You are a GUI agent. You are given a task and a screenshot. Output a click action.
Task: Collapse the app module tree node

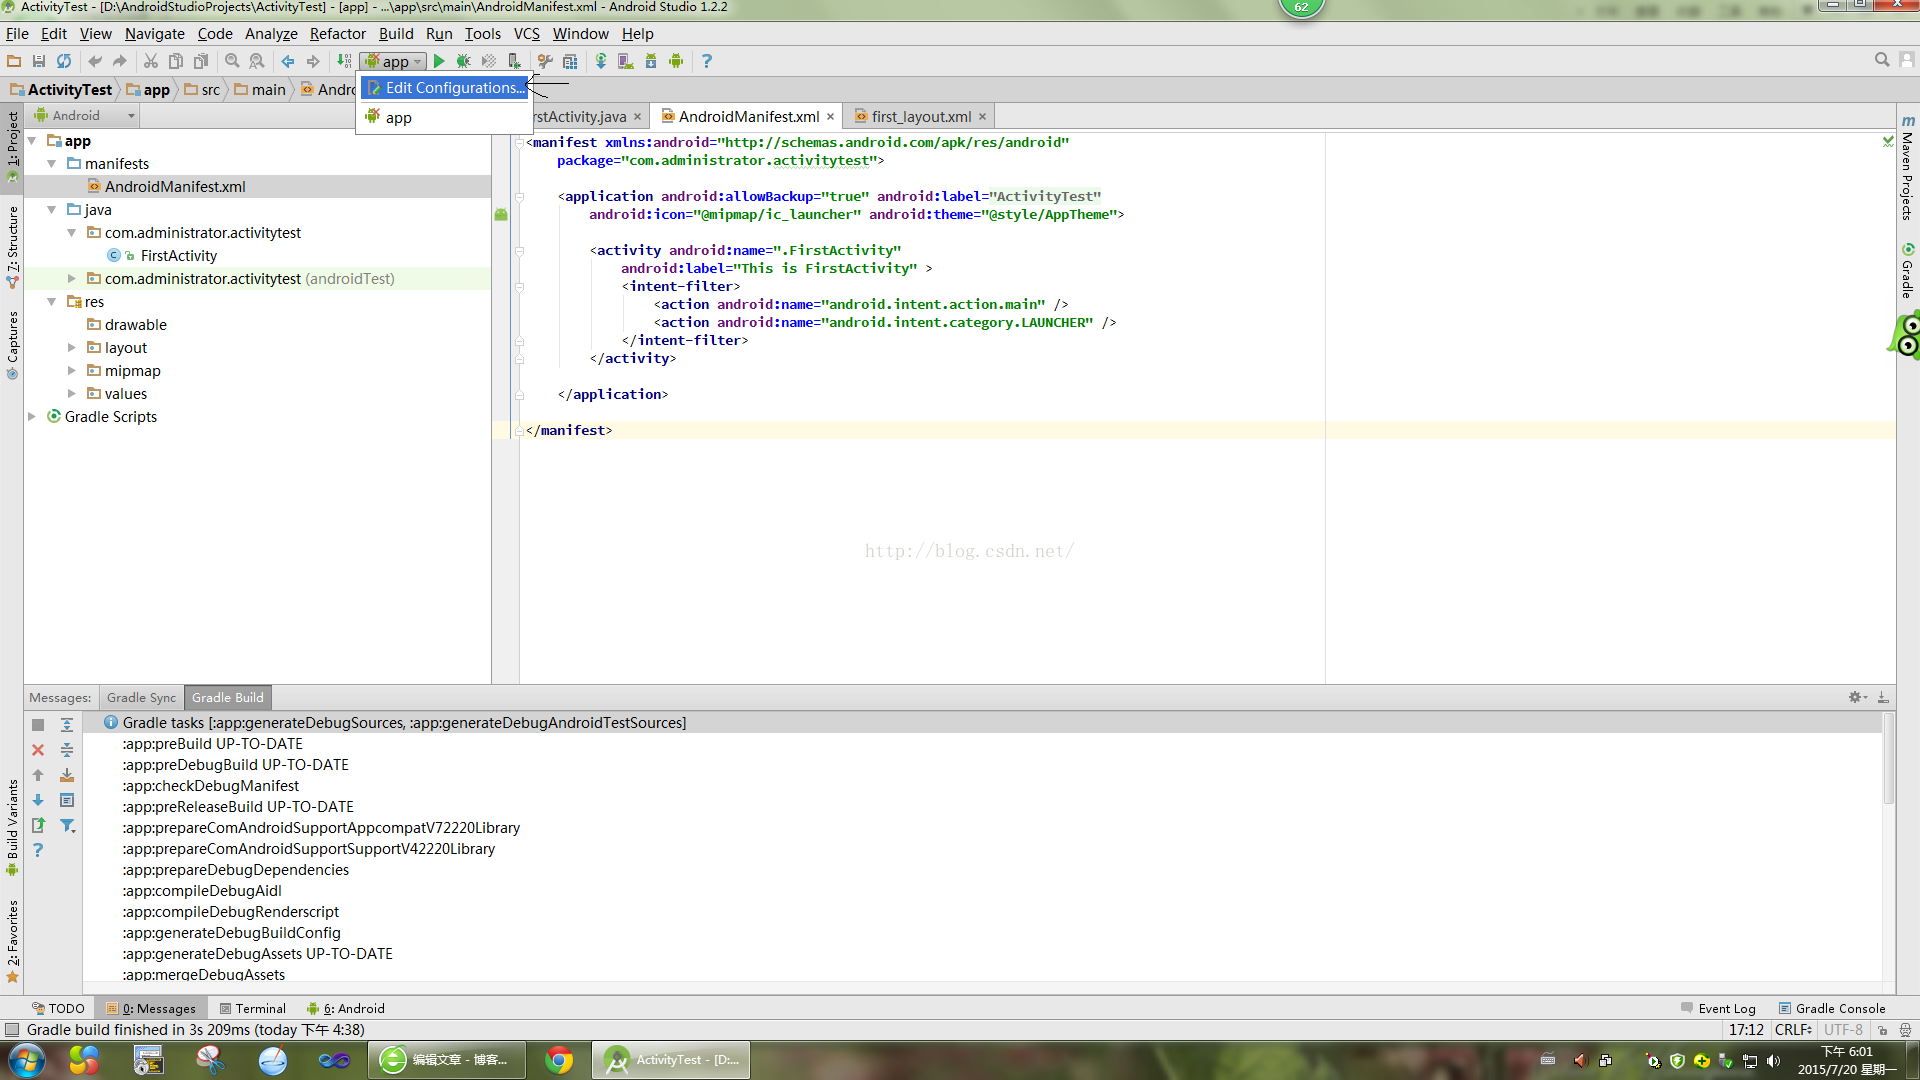pyautogui.click(x=32, y=141)
